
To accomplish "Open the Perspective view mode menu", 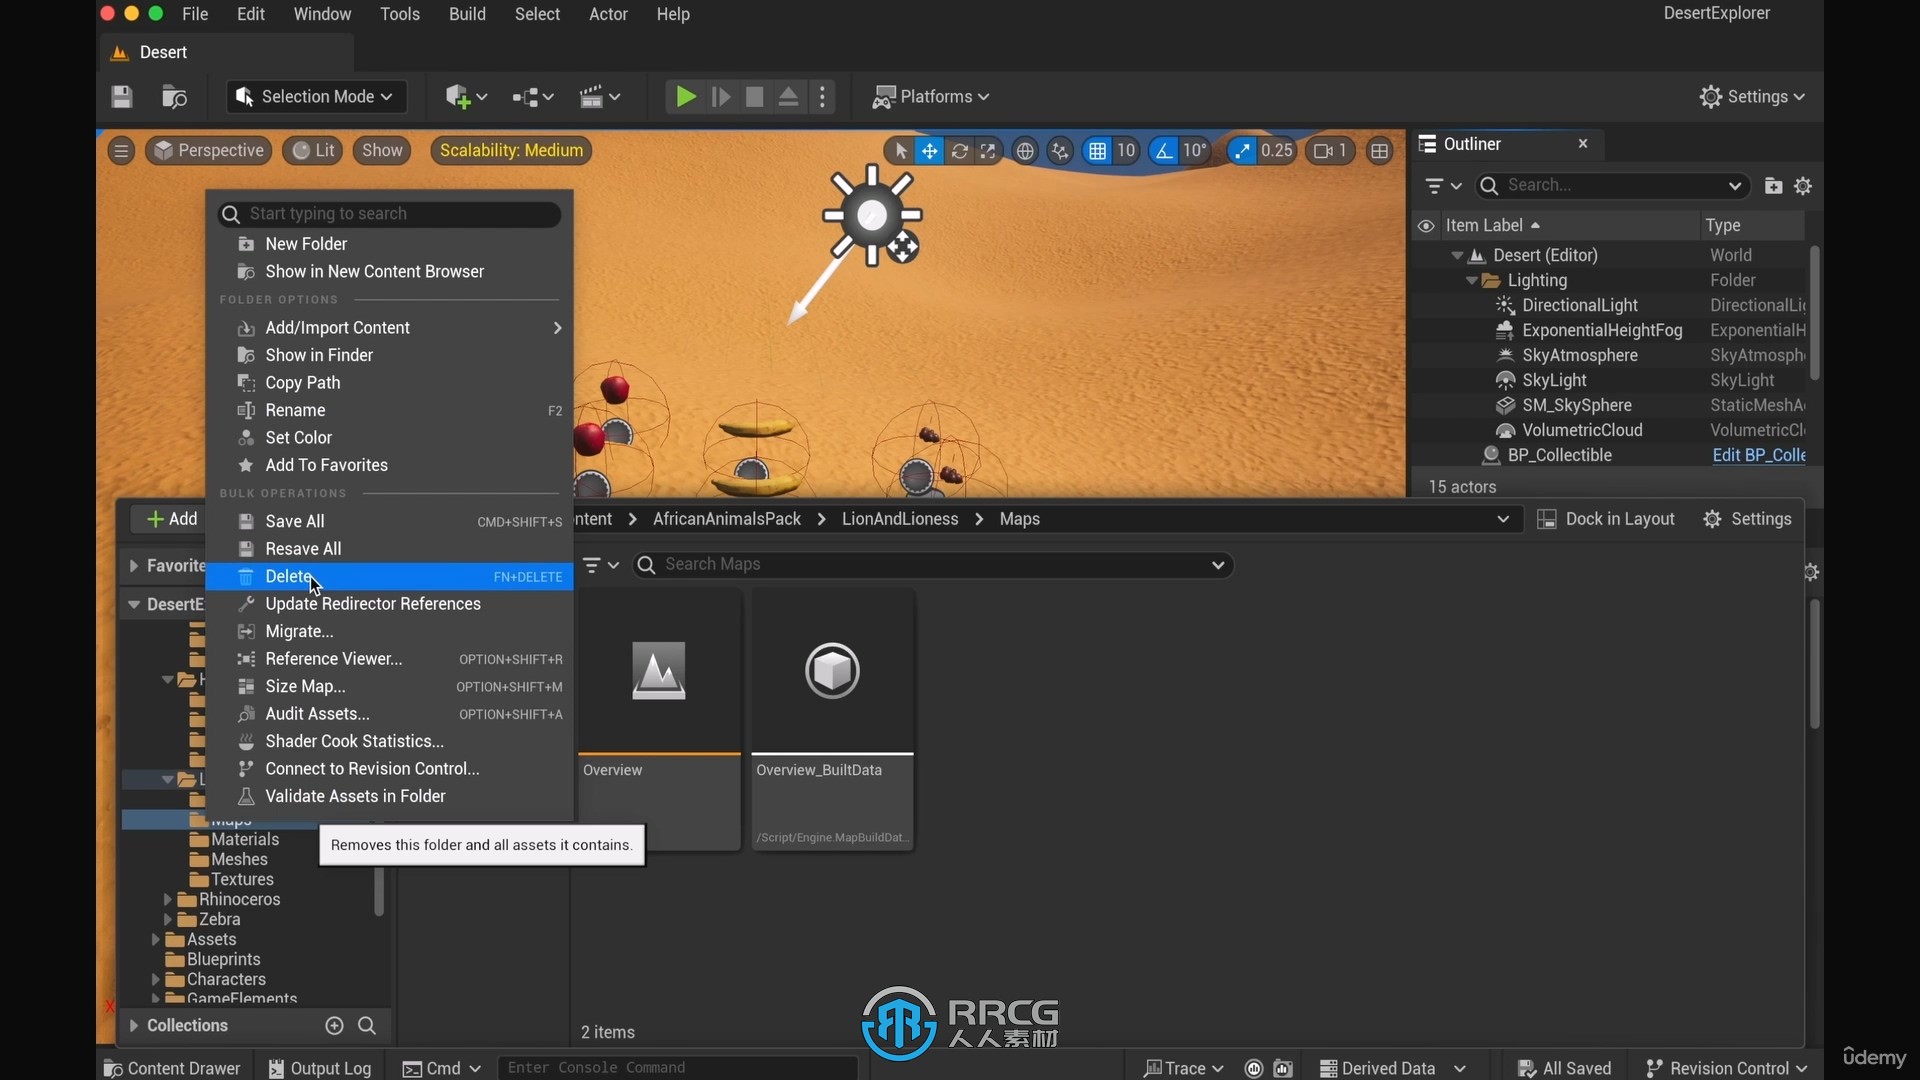I will coord(209,151).
